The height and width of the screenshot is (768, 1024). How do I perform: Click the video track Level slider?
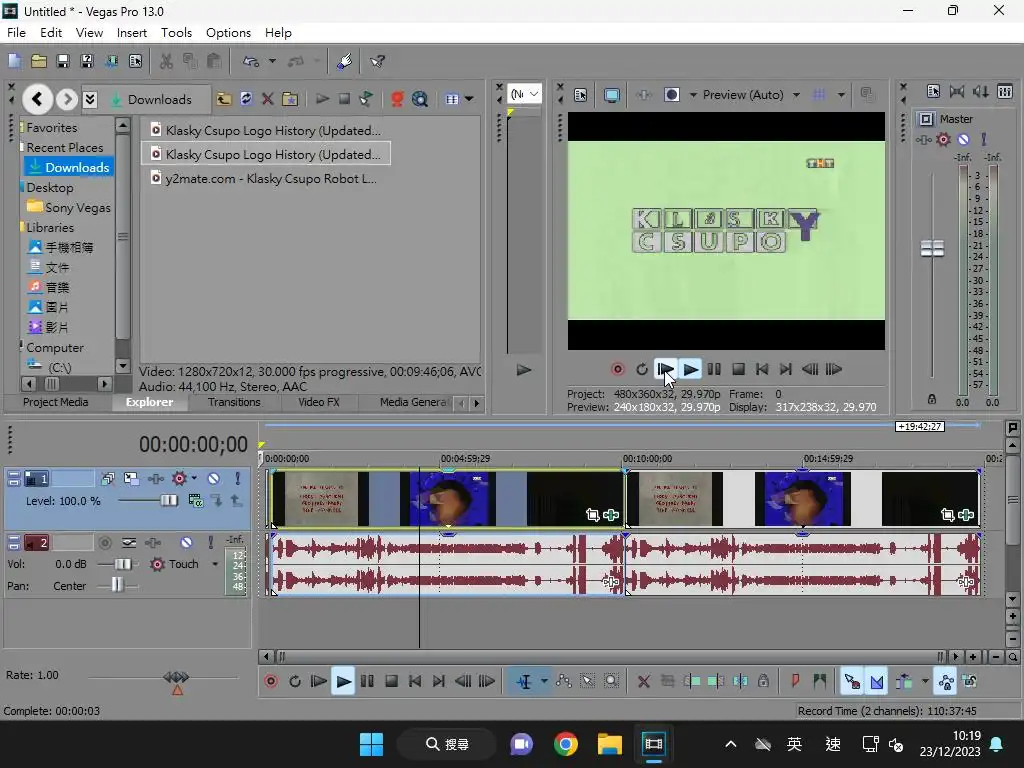pos(168,500)
